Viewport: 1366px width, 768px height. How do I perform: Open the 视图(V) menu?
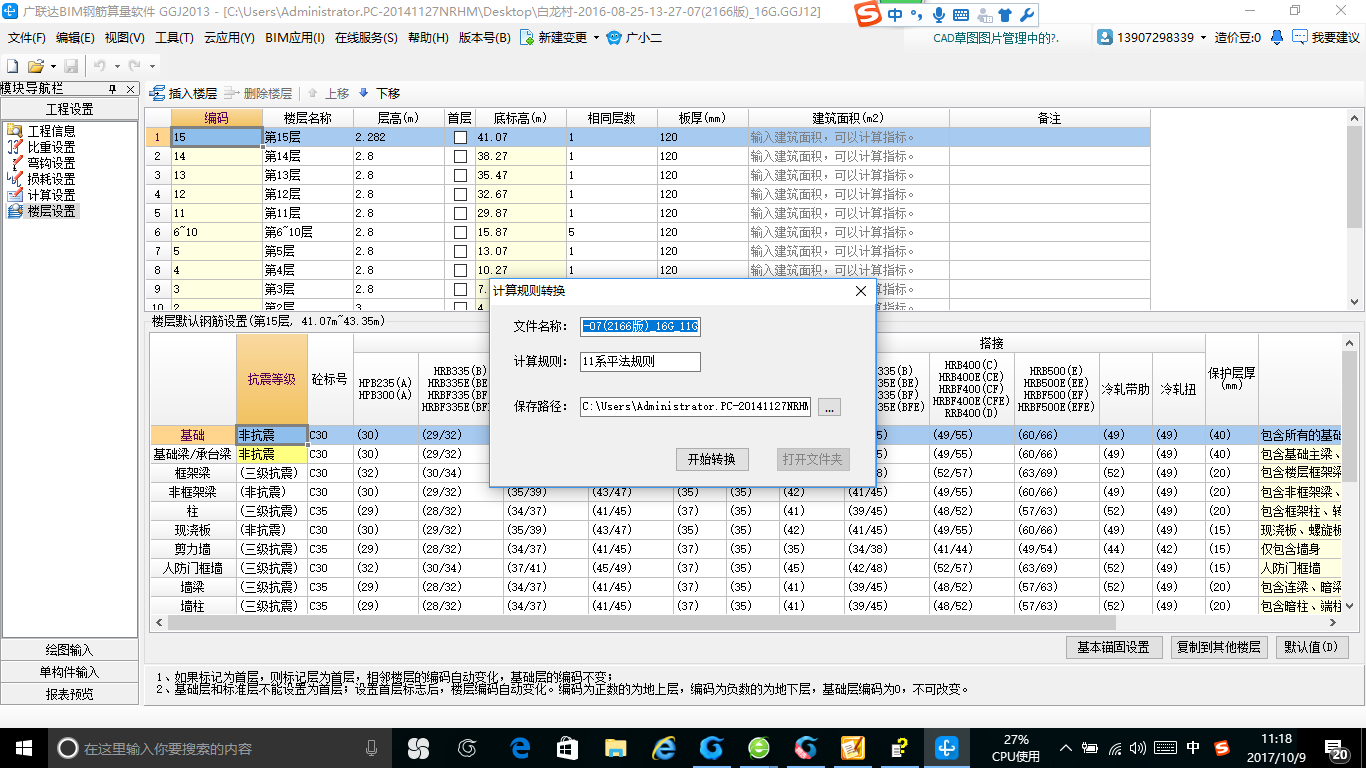pyautogui.click(x=125, y=38)
